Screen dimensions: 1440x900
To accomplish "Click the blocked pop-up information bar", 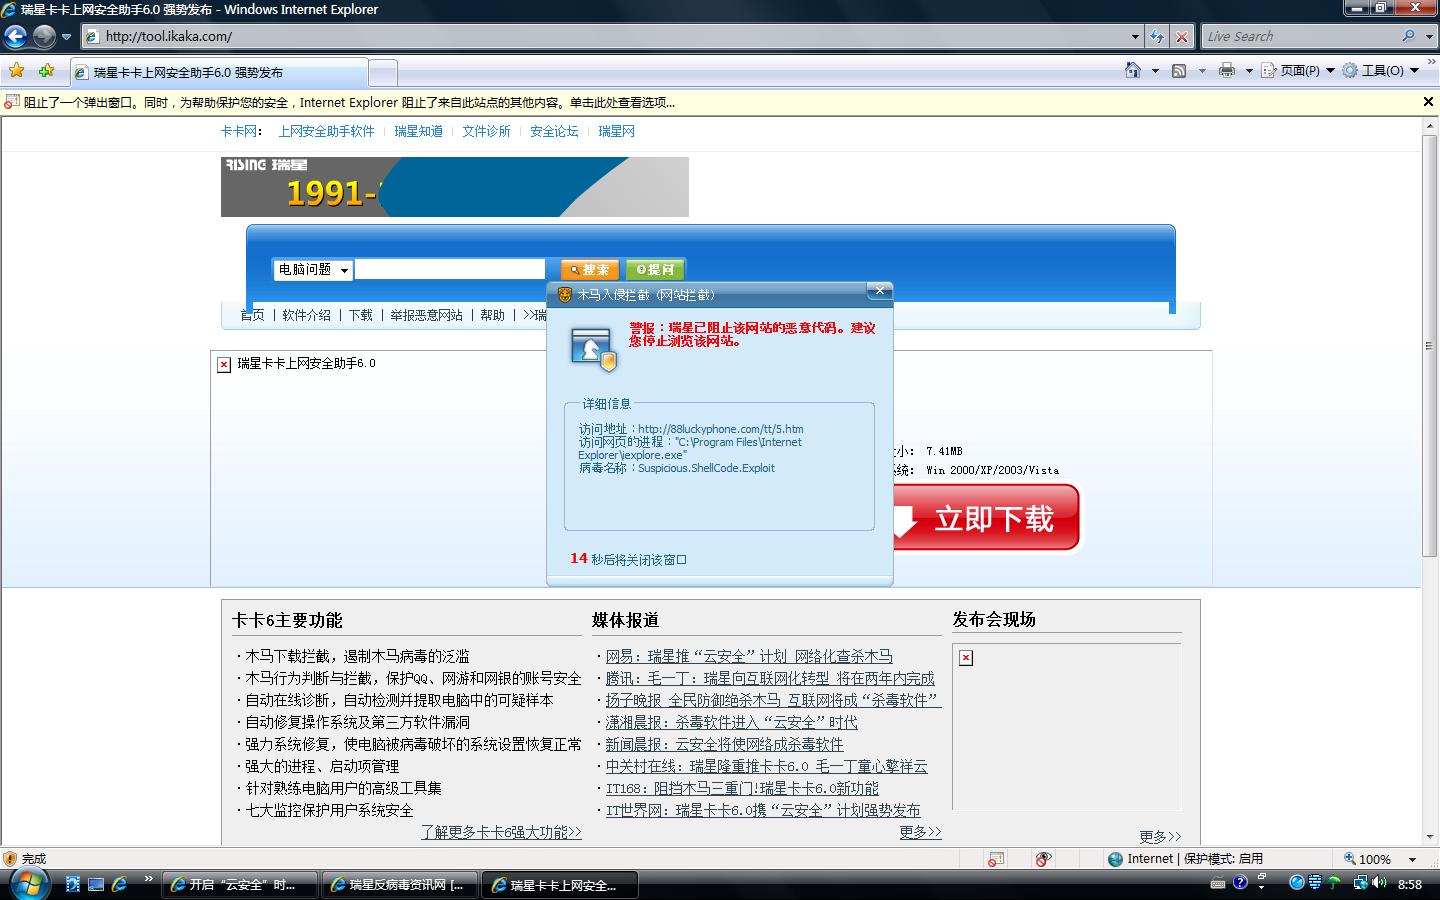I will coord(710,102).
